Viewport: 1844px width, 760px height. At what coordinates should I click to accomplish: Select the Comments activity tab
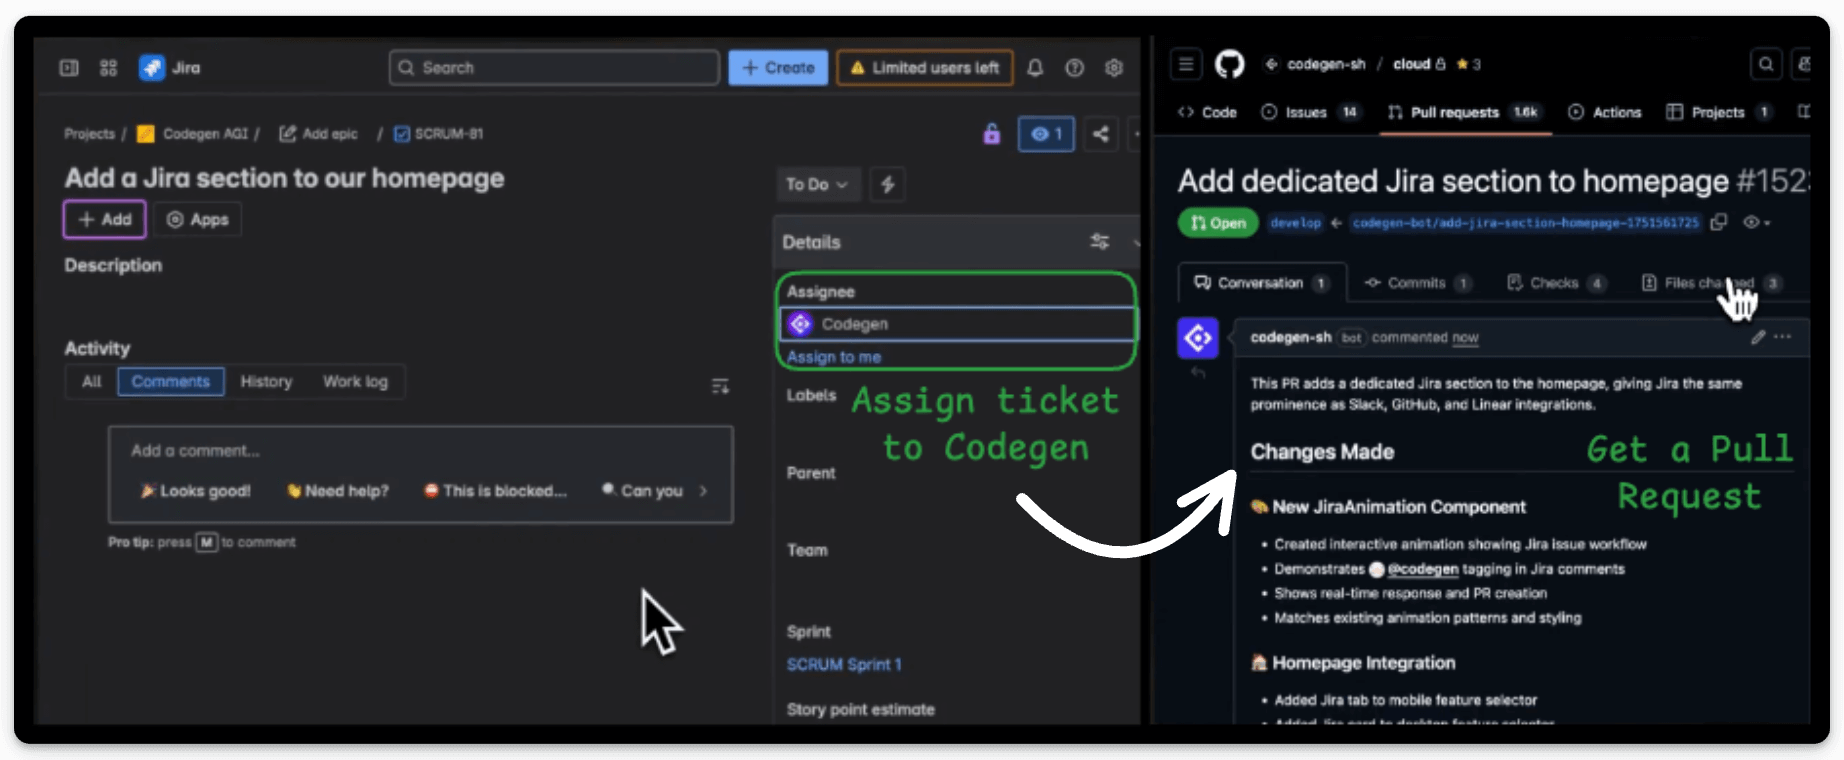[x=171, y=382]
